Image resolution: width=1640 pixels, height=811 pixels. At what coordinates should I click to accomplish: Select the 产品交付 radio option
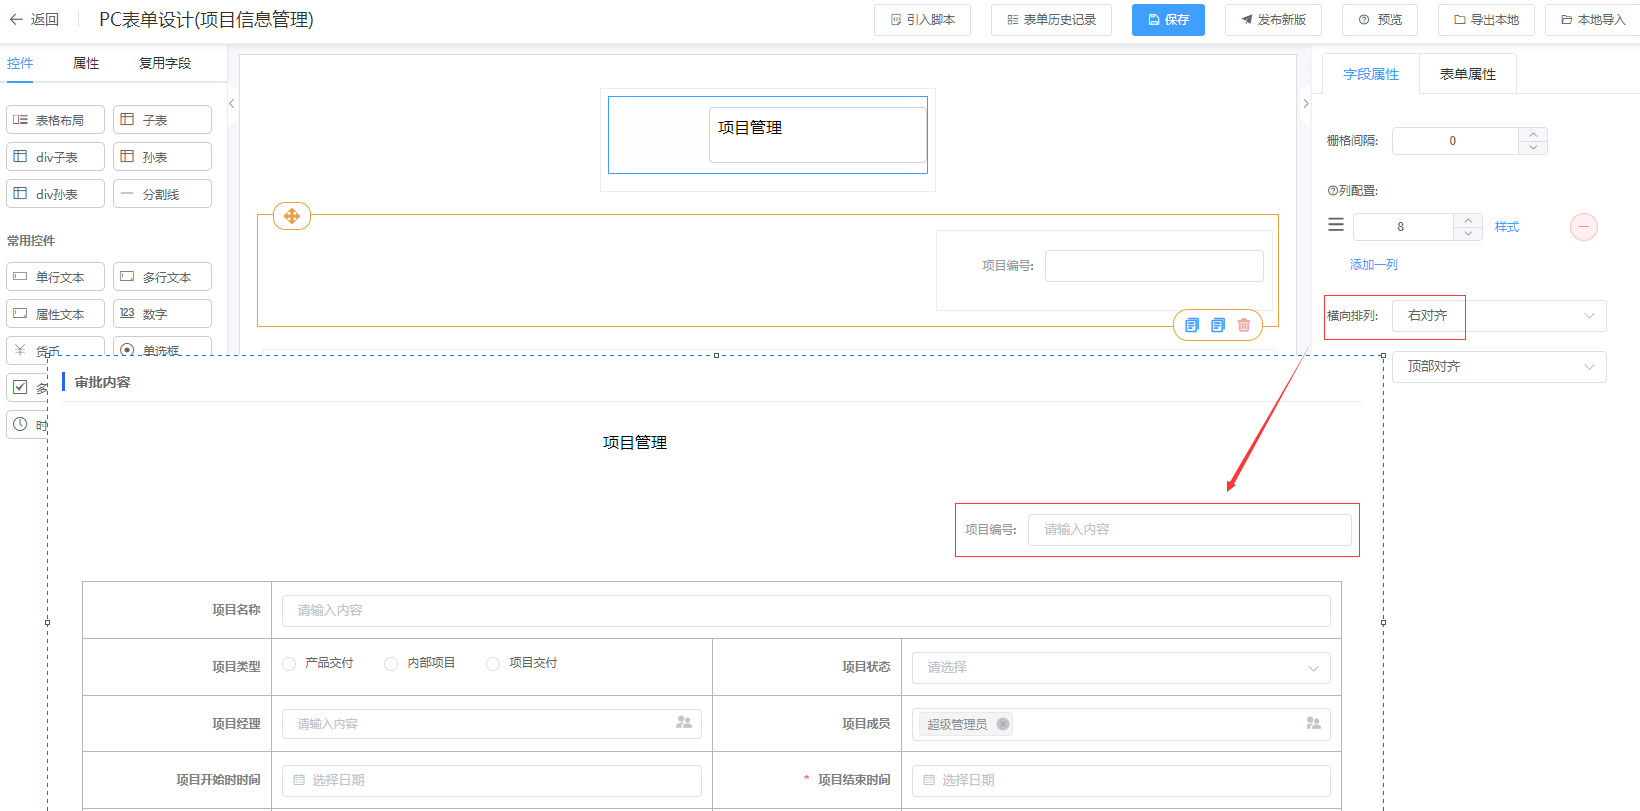(x=289, y=664)
